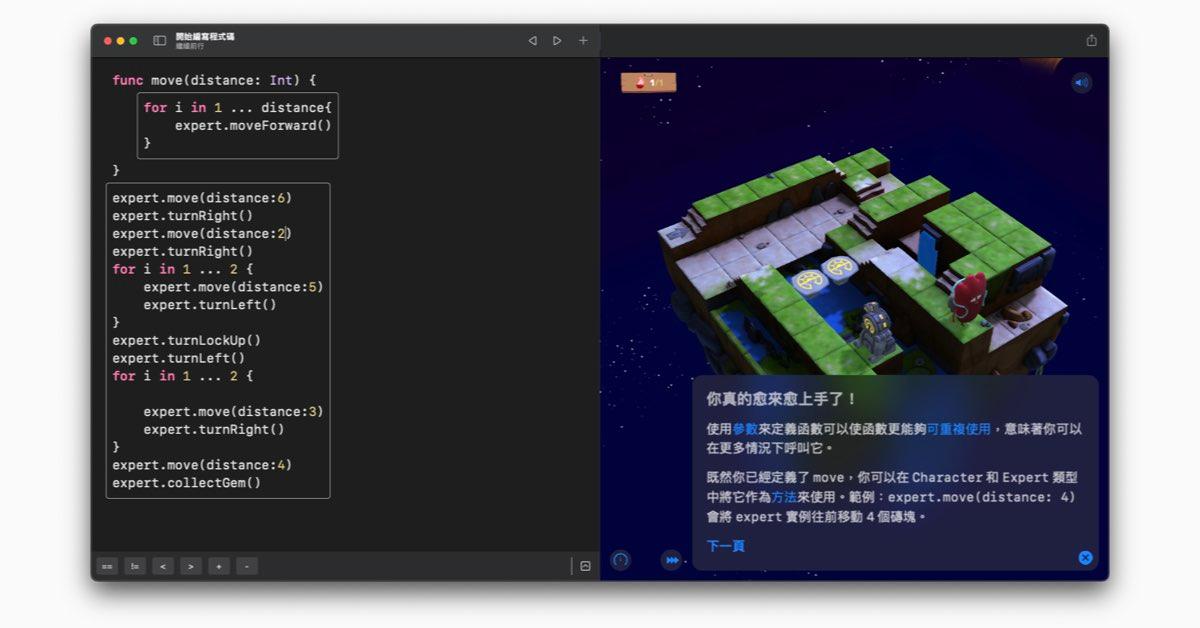Insert the != operator shortcut
This screenshot has height=628, width=1200.
(x=135, y=566)
